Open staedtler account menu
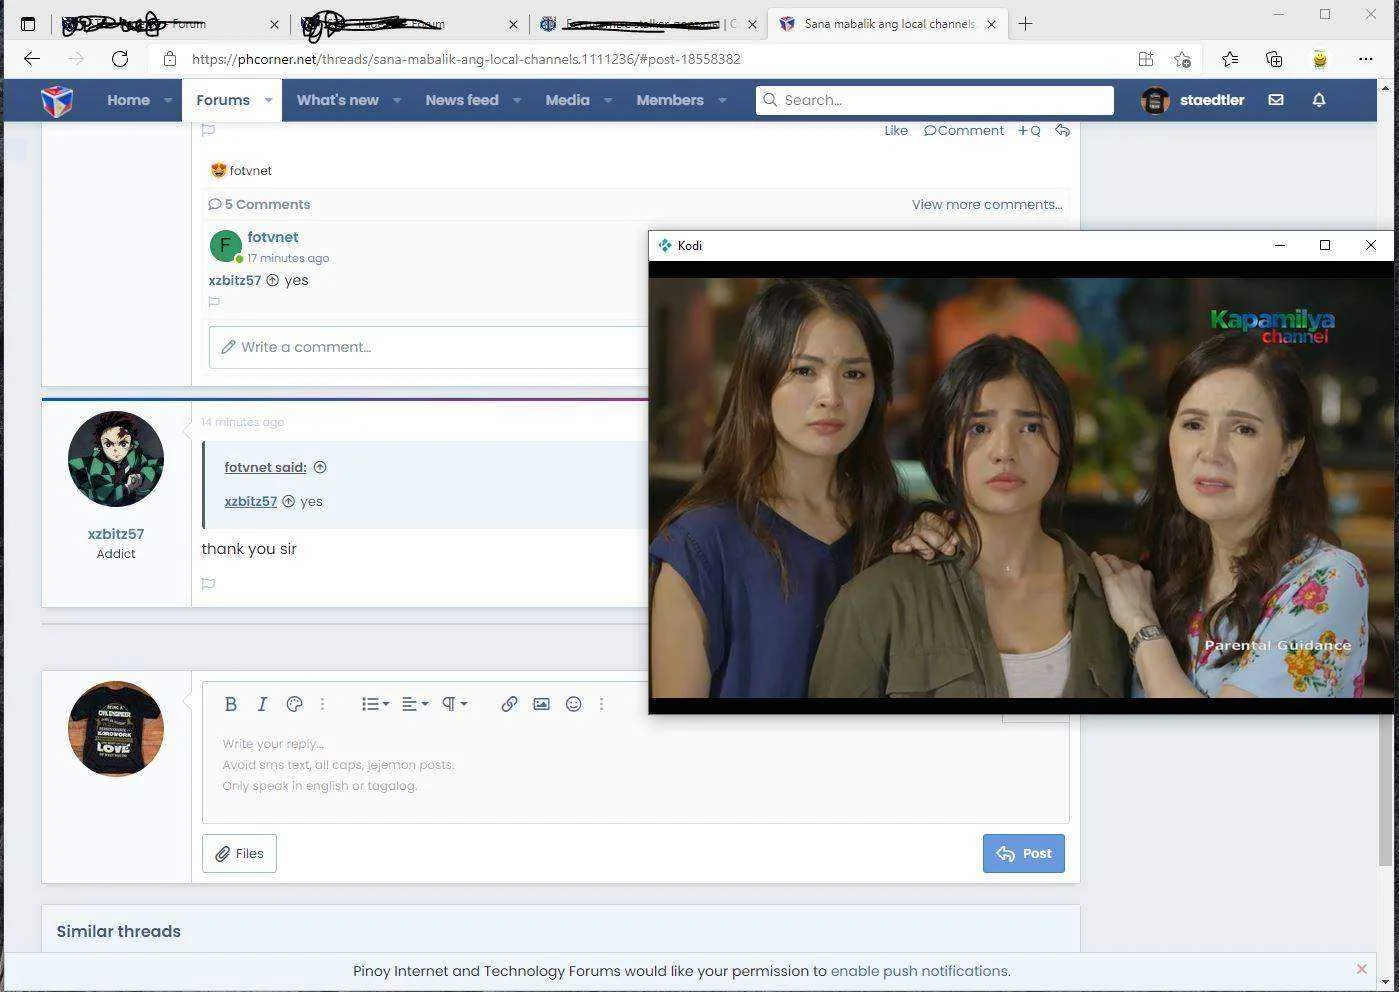Viewport: 1399px width, 992px height. click(x=1194, y=100)
